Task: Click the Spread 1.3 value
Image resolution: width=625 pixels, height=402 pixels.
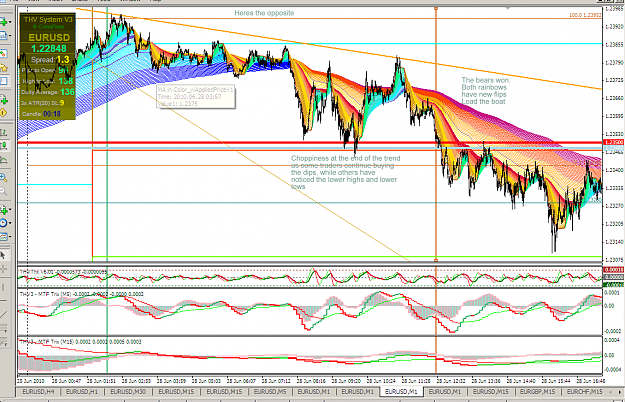Action: [x=63, y=60]
